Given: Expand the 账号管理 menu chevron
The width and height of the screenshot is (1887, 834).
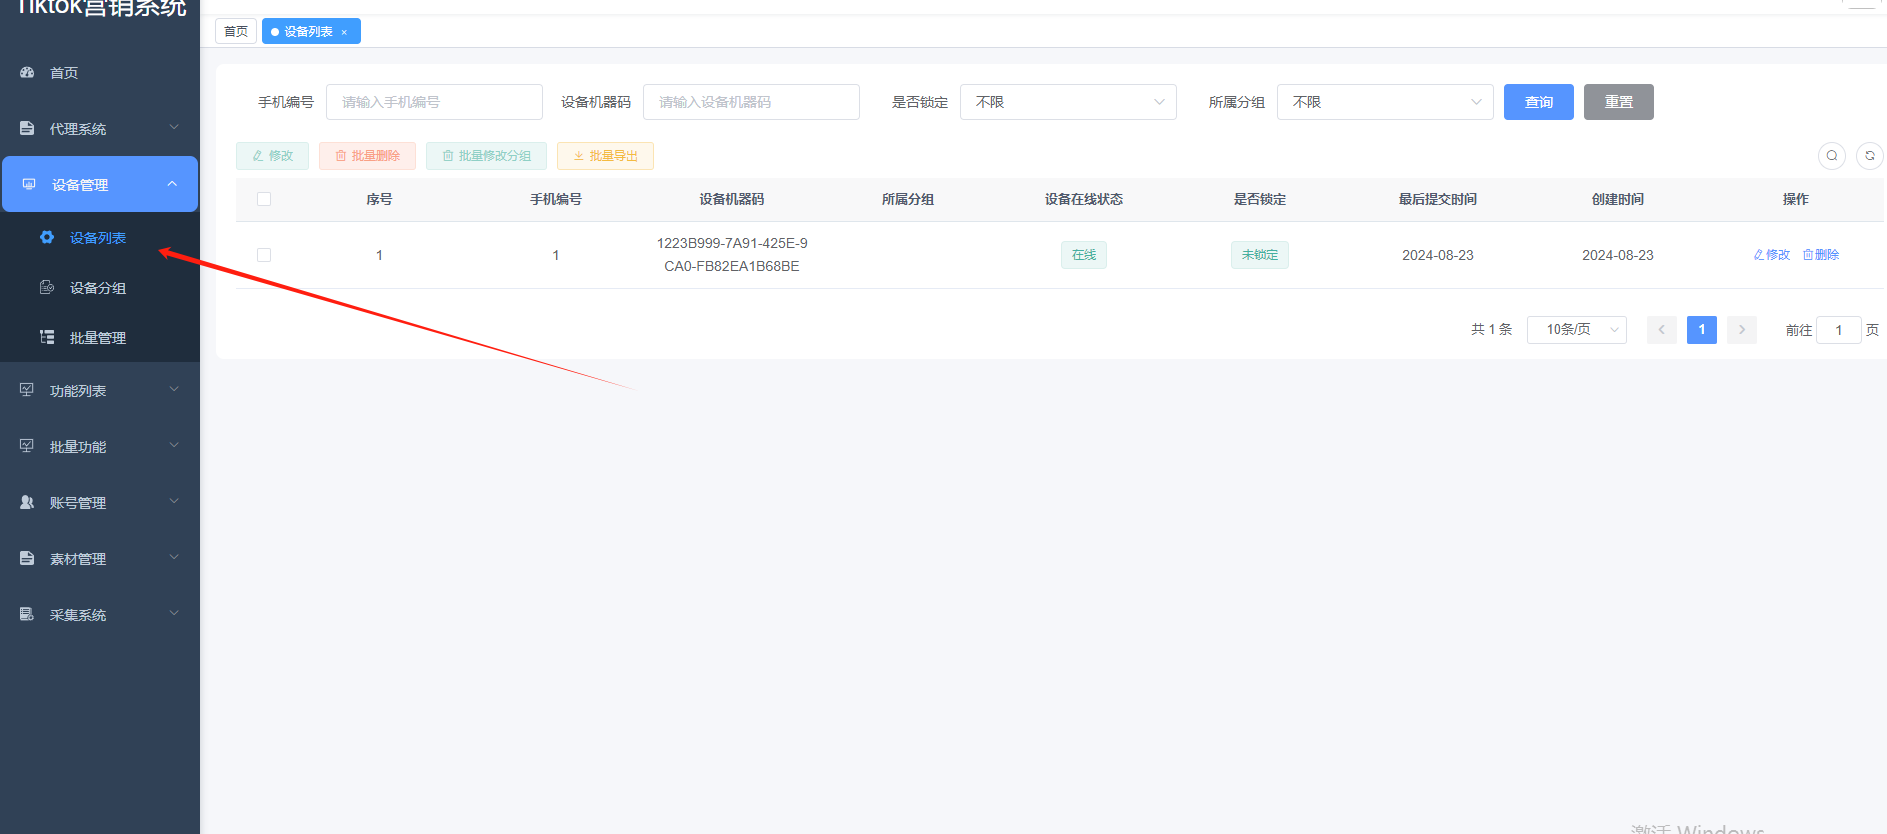Looking at the screenshot, I should pyautogui.click(x=174, y=501).
